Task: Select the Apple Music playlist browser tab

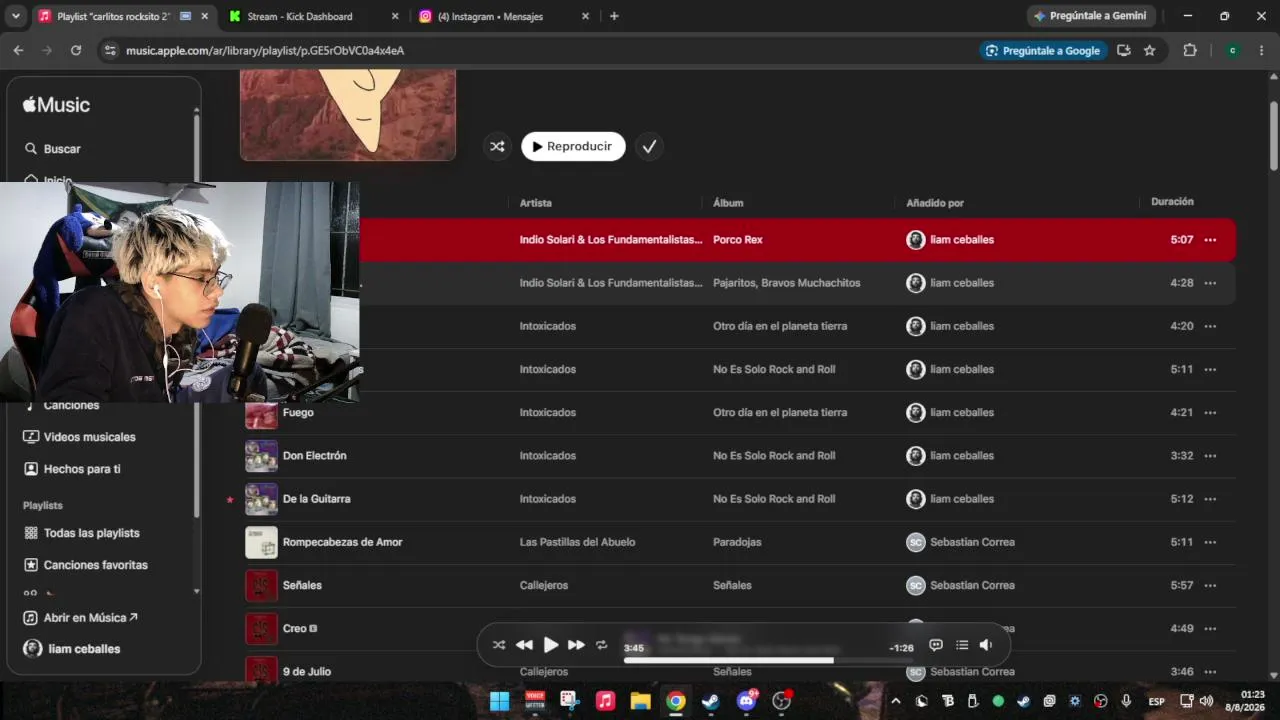Action: coord(123,16)
